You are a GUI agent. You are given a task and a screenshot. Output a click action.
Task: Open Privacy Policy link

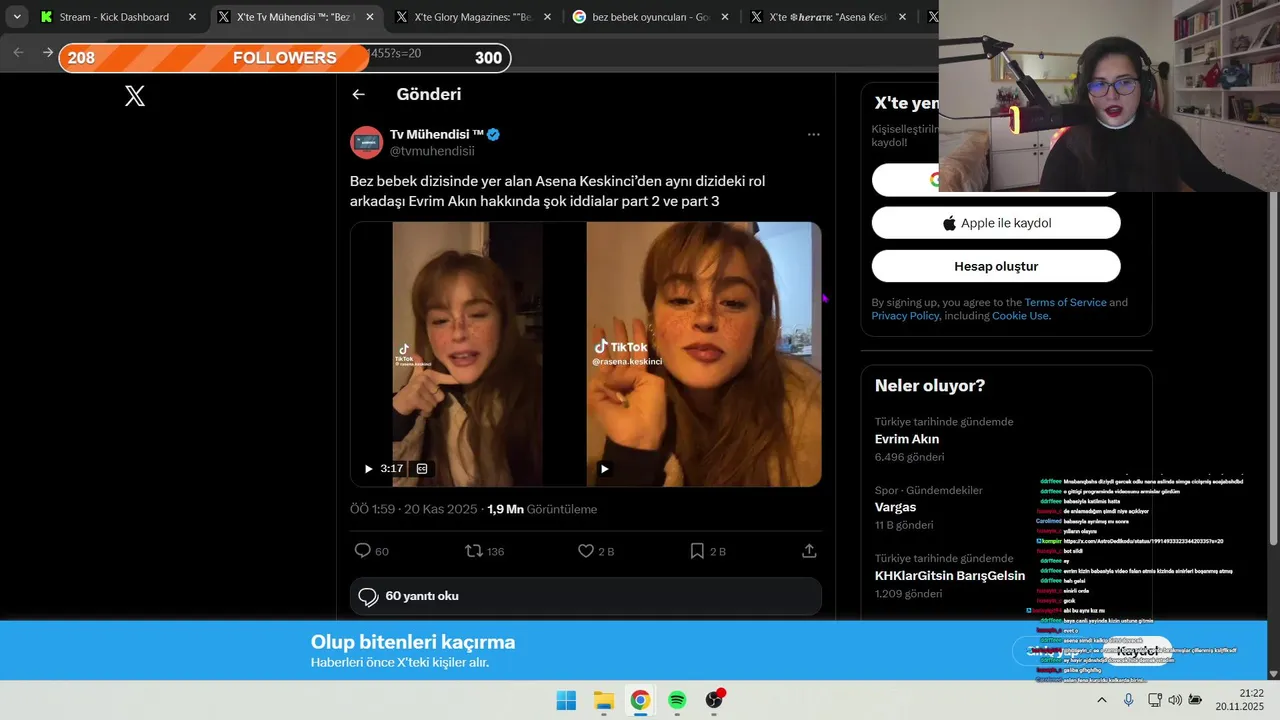point(905,316)
